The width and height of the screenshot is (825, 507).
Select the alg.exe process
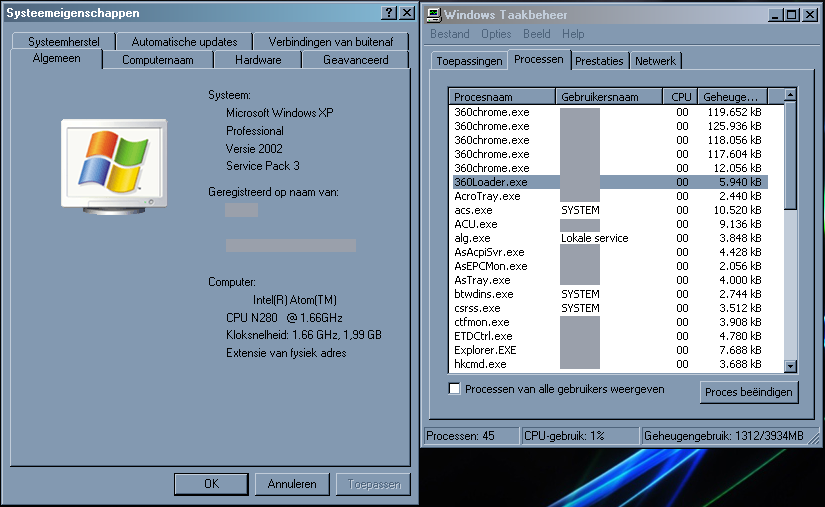[x=609, y=238]
